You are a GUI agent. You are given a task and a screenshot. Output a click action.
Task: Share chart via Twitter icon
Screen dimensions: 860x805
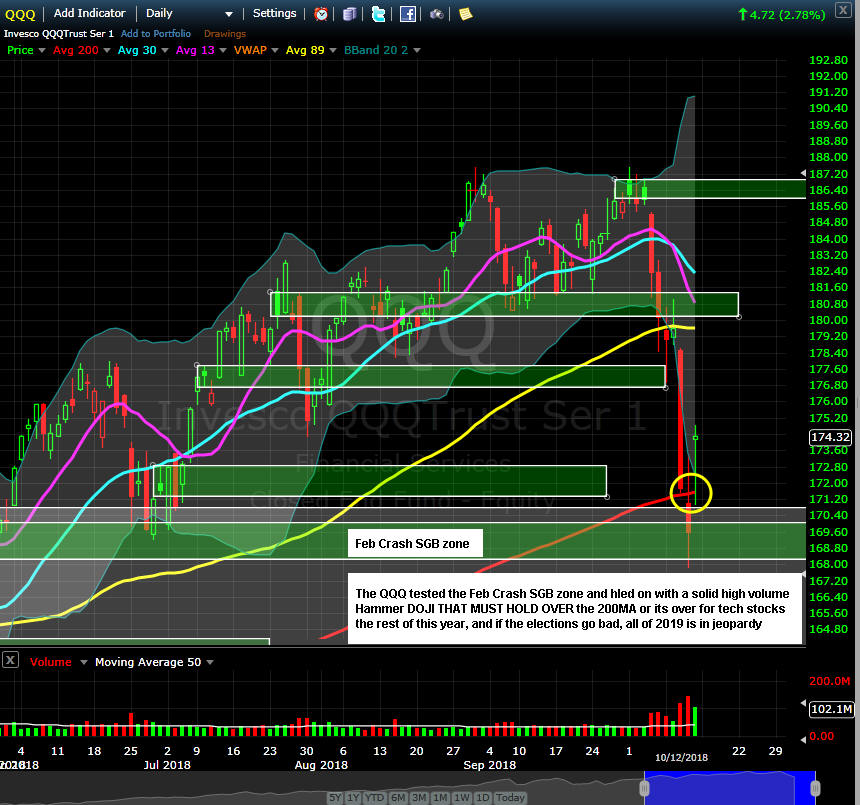coord(378,14)
